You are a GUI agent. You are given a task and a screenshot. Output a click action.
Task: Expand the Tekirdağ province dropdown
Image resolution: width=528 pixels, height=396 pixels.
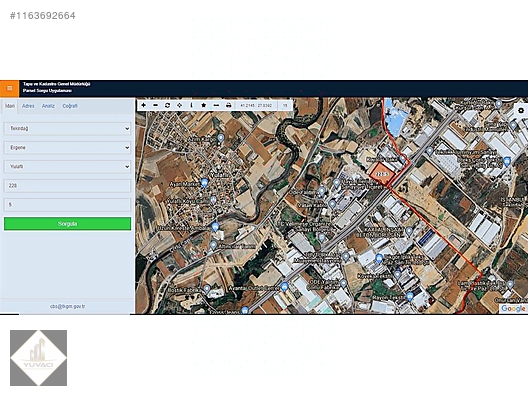[x=67, y=129]
